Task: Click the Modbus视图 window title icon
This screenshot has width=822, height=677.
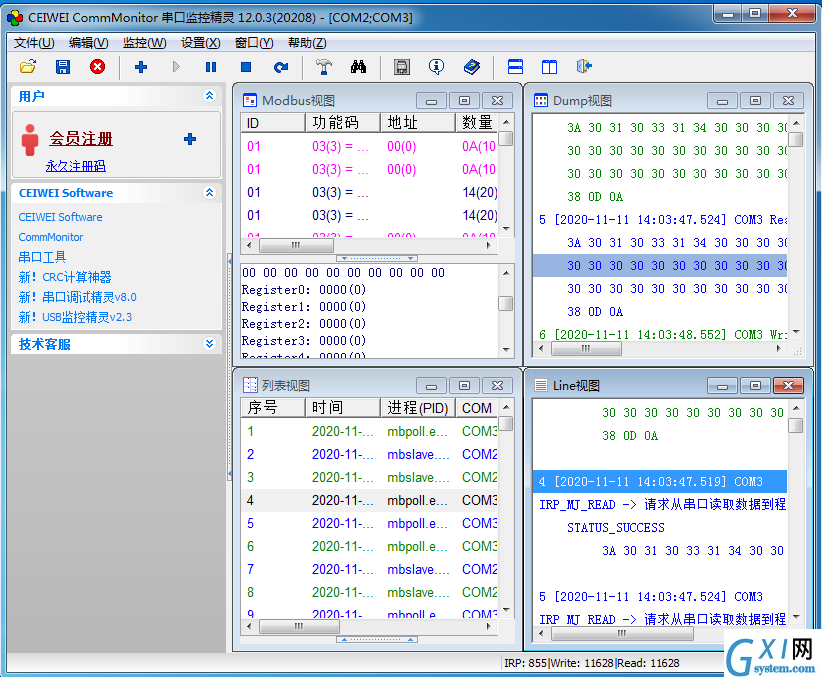Action: [x=250, y=100]
